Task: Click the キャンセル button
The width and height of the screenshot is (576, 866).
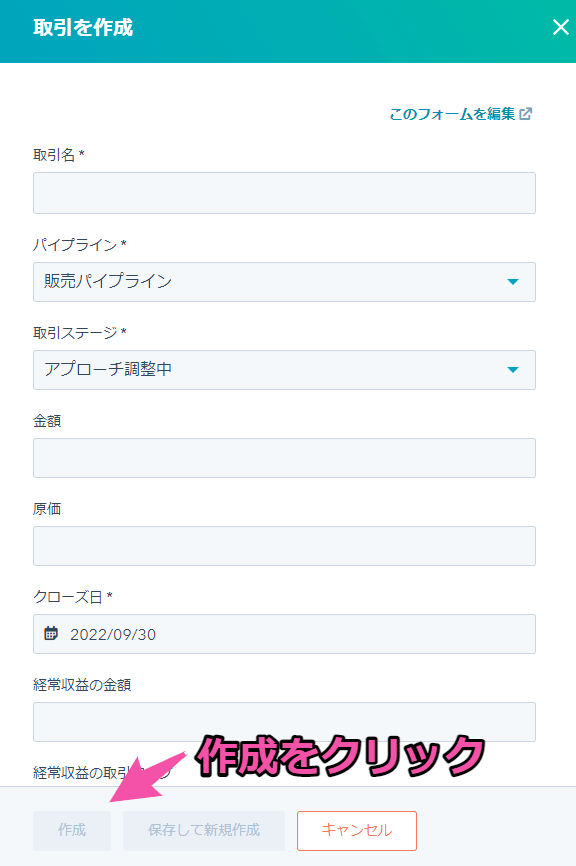Action: (357, 830)
